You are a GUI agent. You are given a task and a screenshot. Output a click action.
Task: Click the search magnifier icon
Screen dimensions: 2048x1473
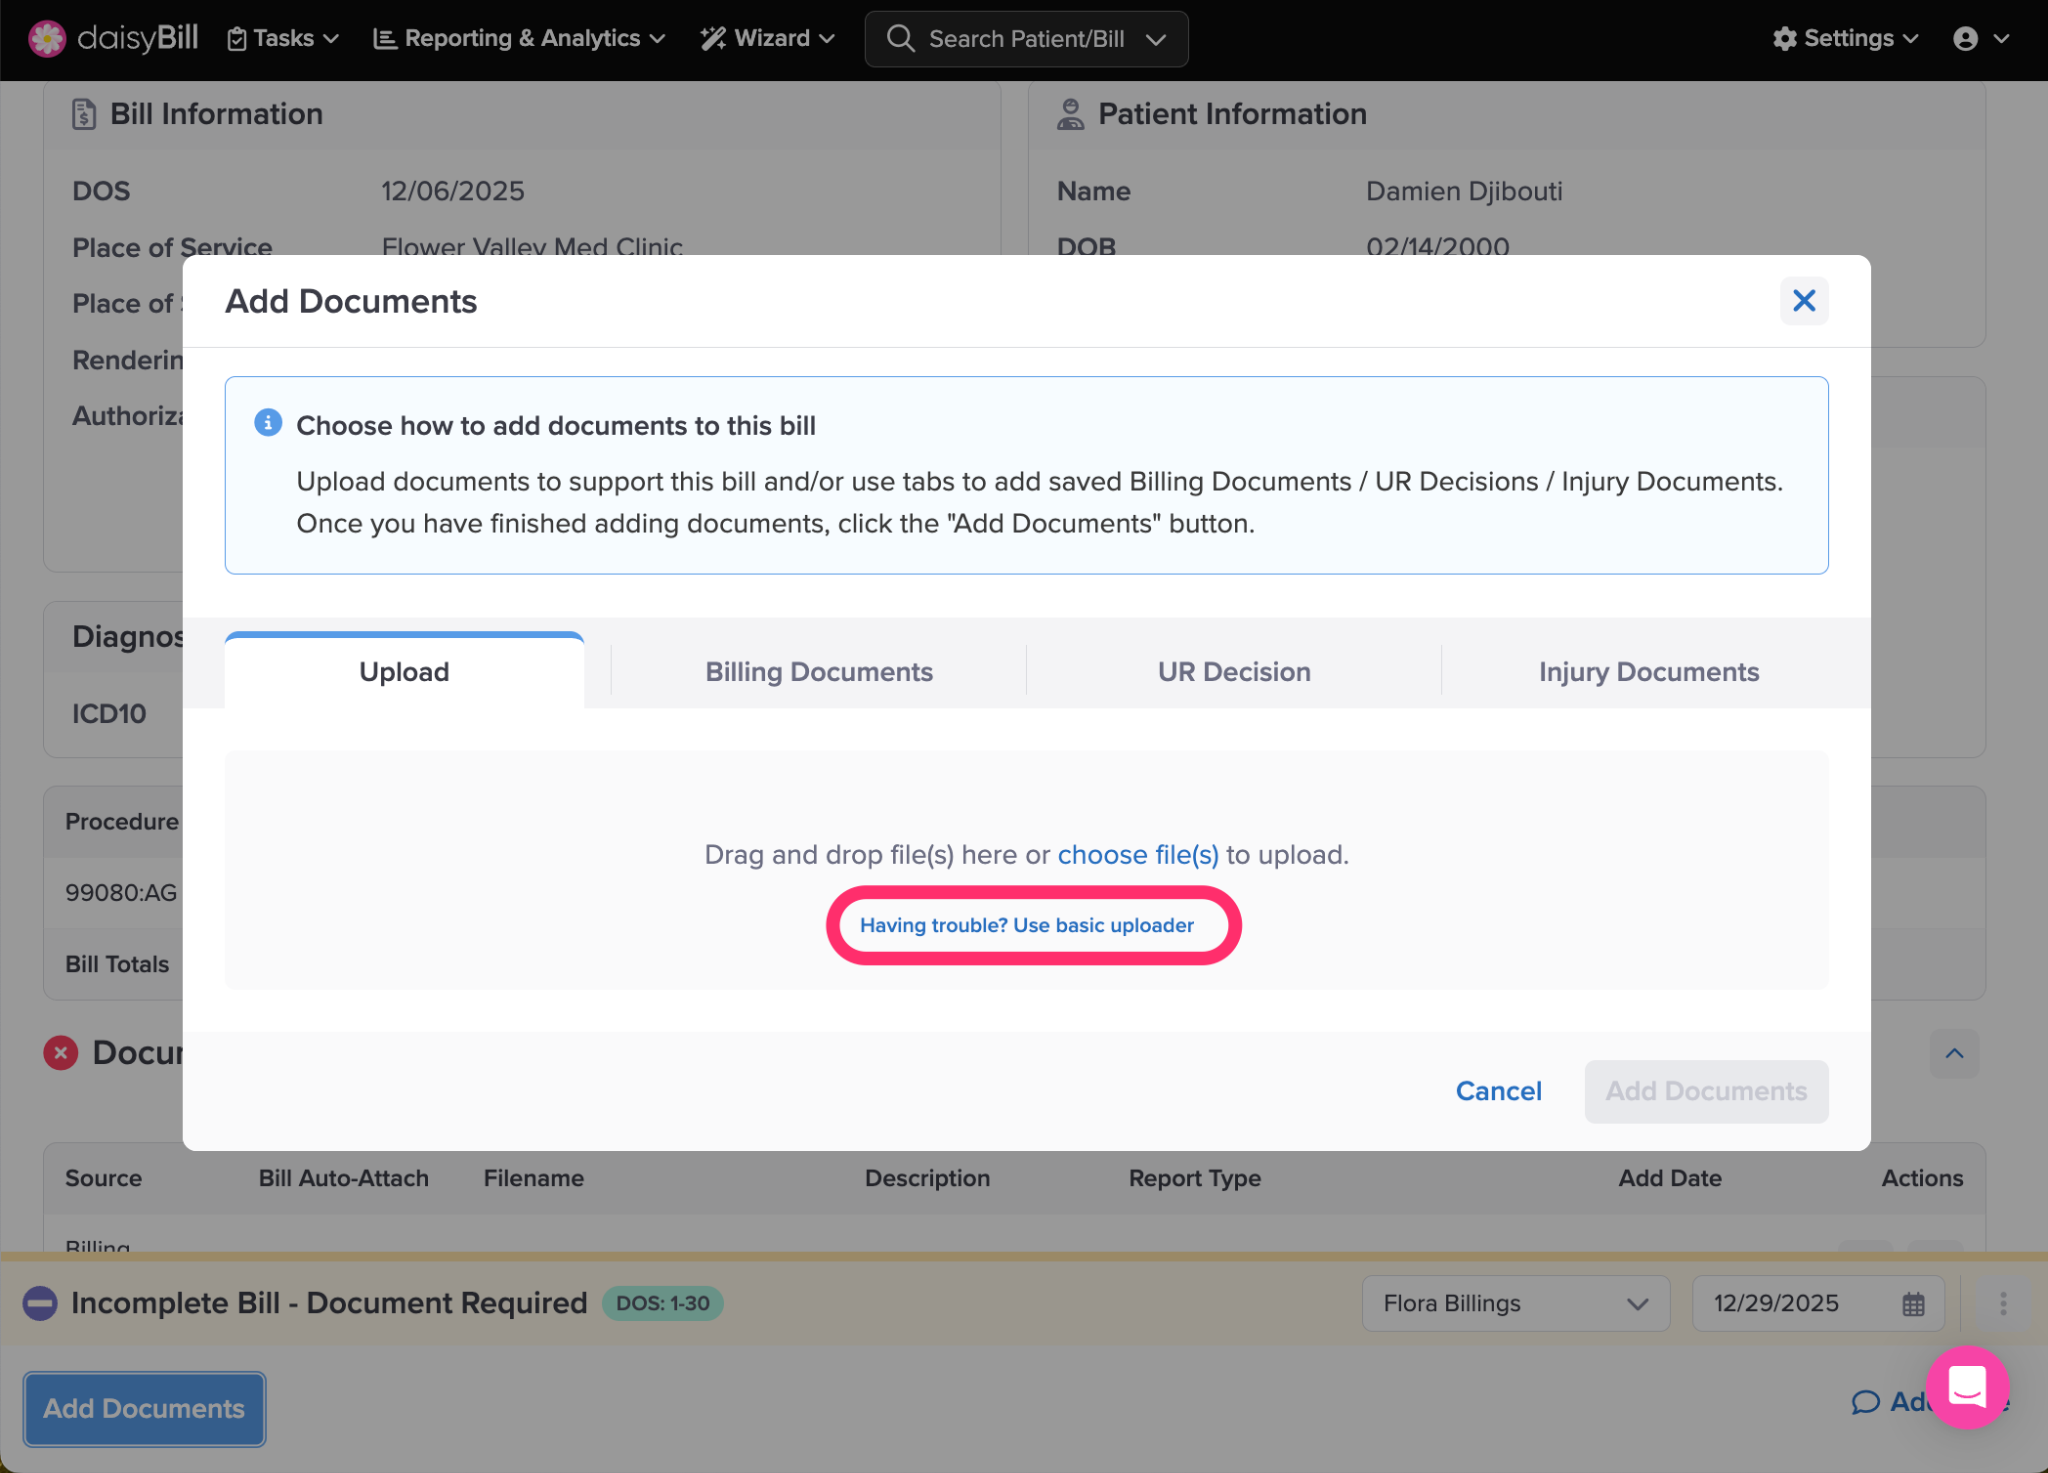tap(900, 38)
